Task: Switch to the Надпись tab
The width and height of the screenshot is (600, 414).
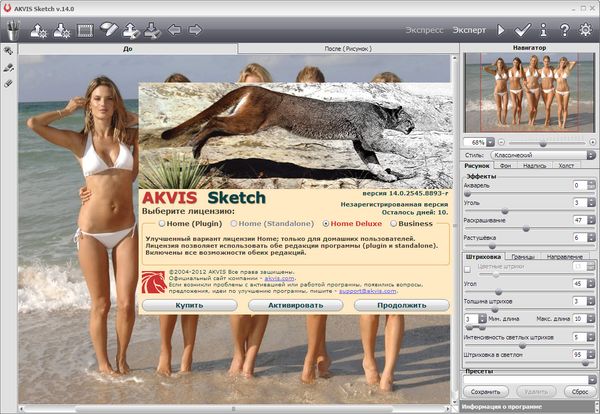Action: [x=535, y=166]
